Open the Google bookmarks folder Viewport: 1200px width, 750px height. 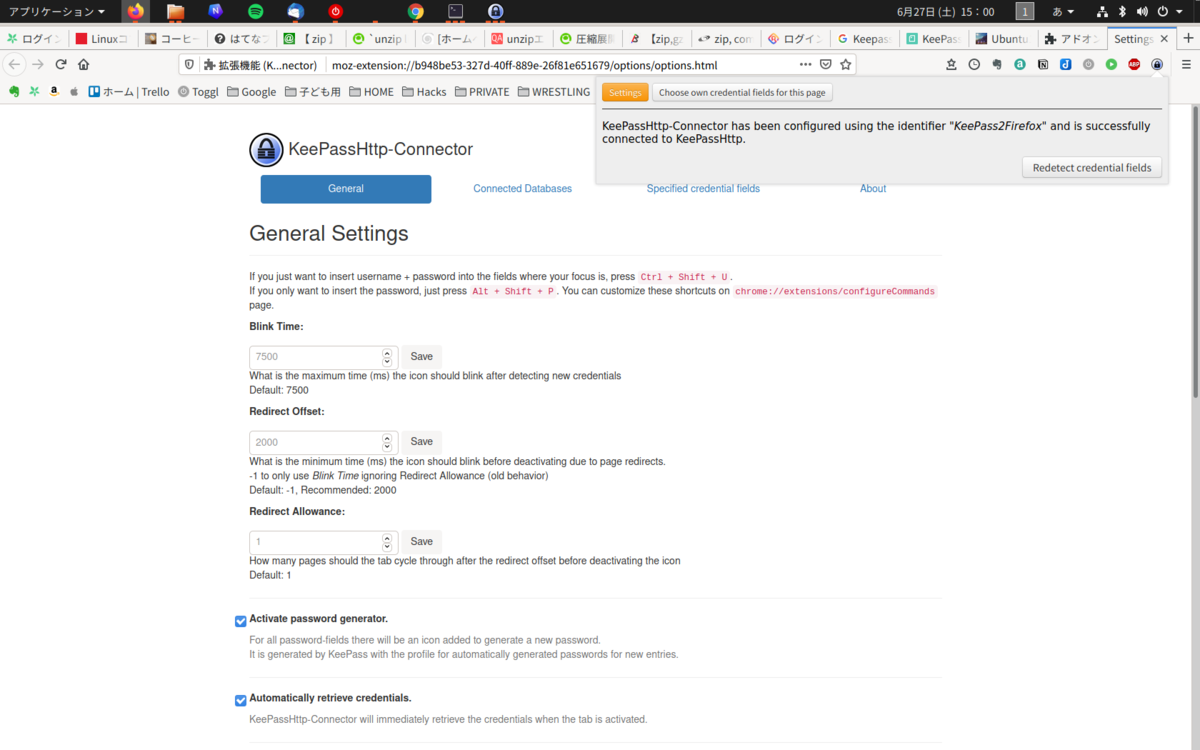[x=251, y=91]
